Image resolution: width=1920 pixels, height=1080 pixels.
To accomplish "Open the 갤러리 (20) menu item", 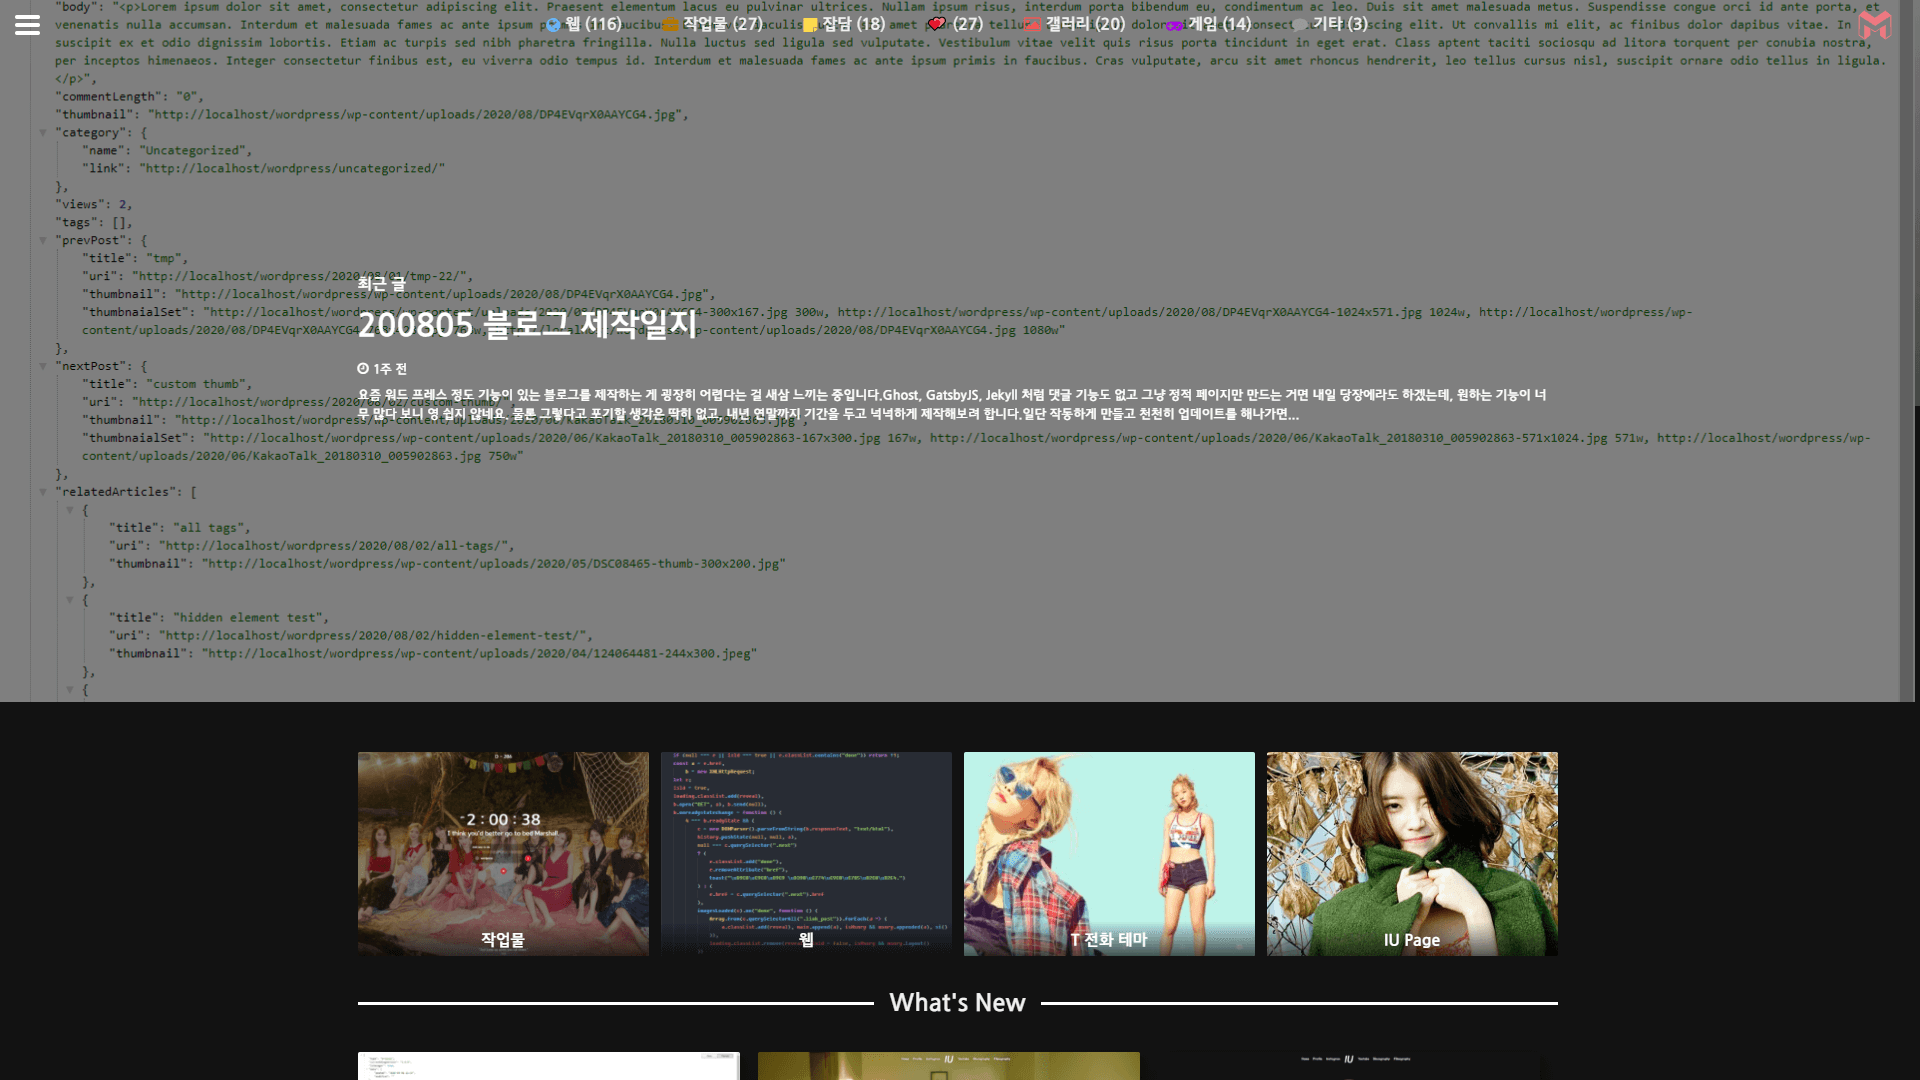I will click(1084, 24).
